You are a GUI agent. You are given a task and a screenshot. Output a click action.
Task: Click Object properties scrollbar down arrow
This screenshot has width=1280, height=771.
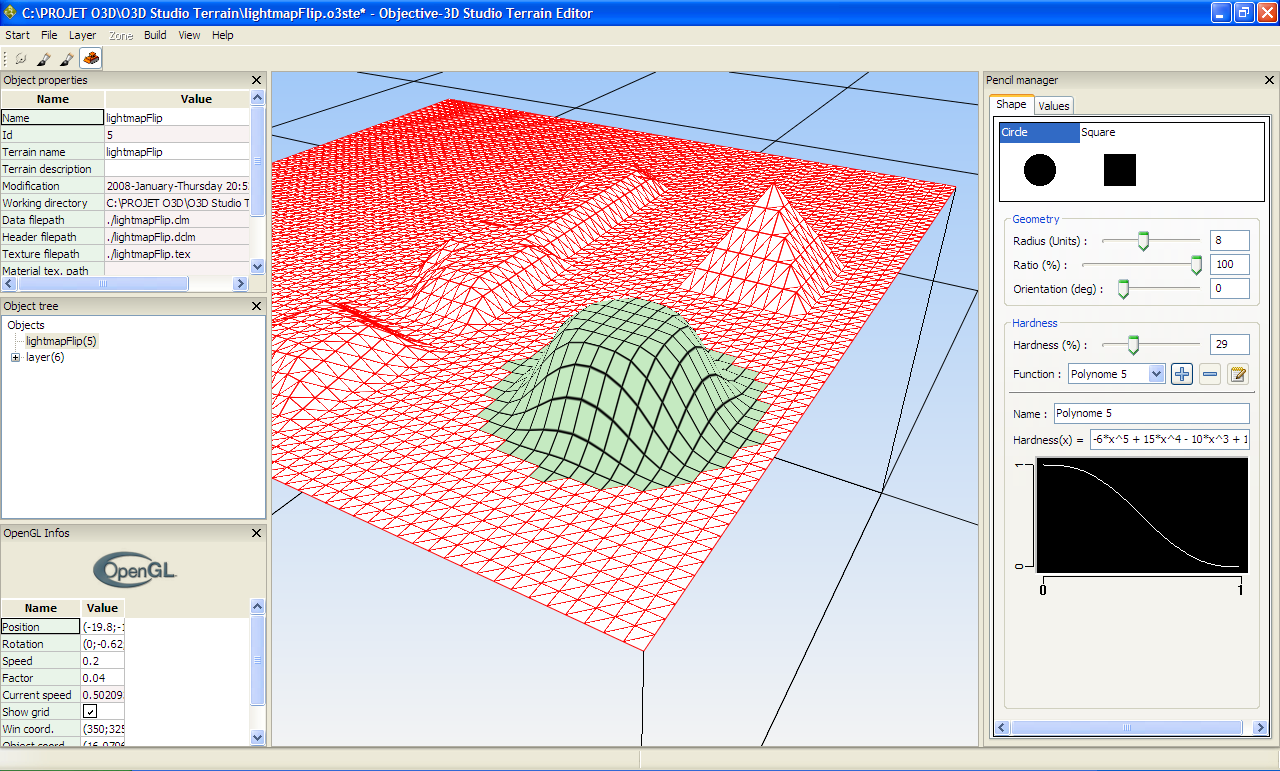tap(257, 266)
